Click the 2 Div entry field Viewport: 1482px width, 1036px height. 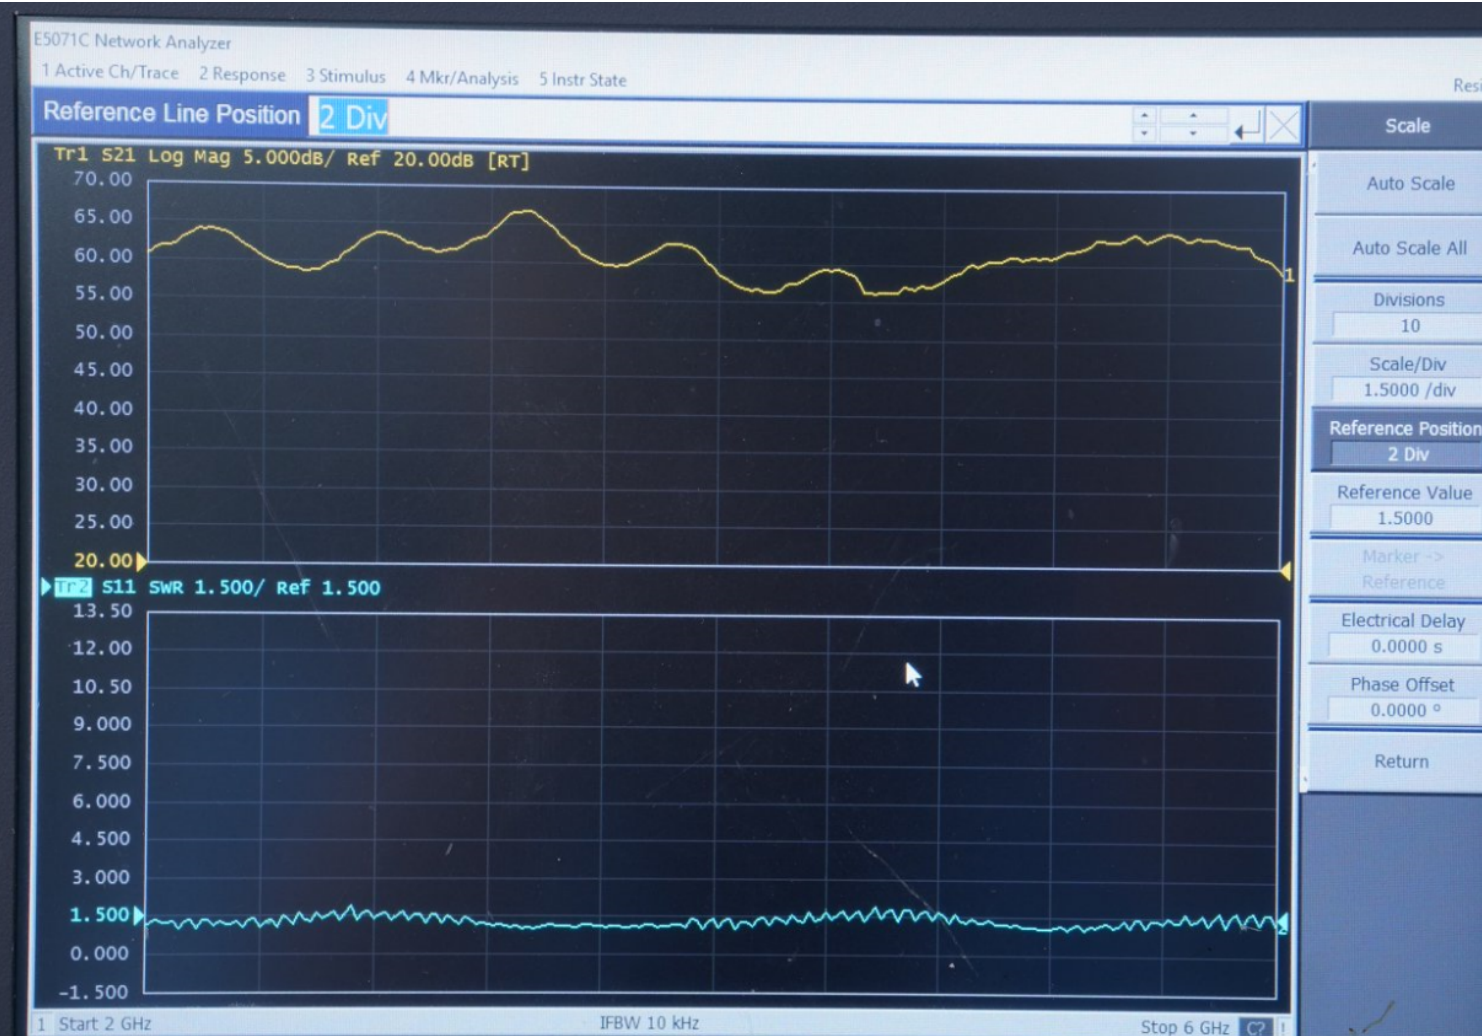(354, 117)
